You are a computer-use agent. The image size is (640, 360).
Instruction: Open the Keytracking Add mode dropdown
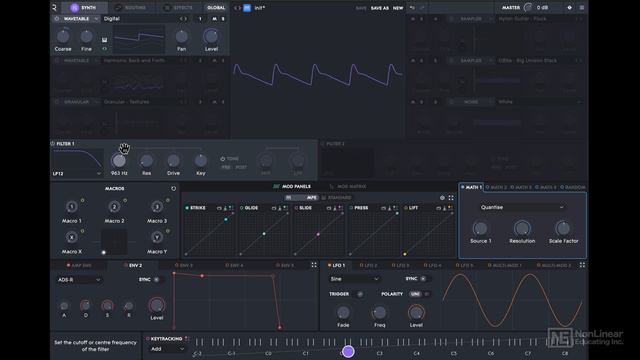(167, 349)
